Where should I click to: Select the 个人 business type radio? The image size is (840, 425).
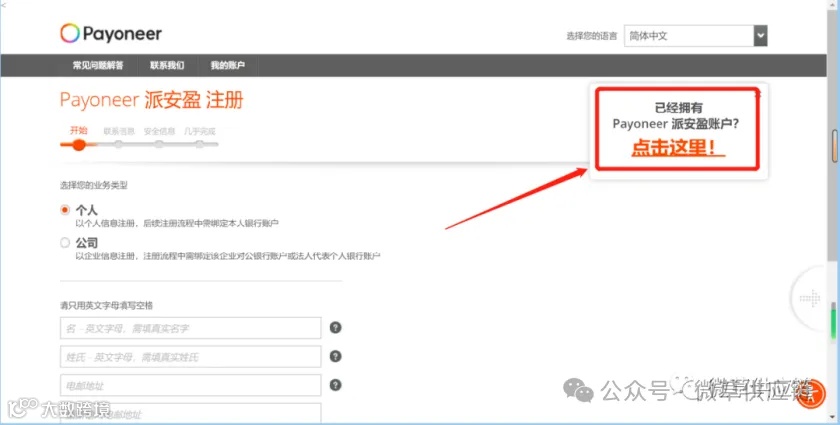pyautogui.click(x=65, y=210)
